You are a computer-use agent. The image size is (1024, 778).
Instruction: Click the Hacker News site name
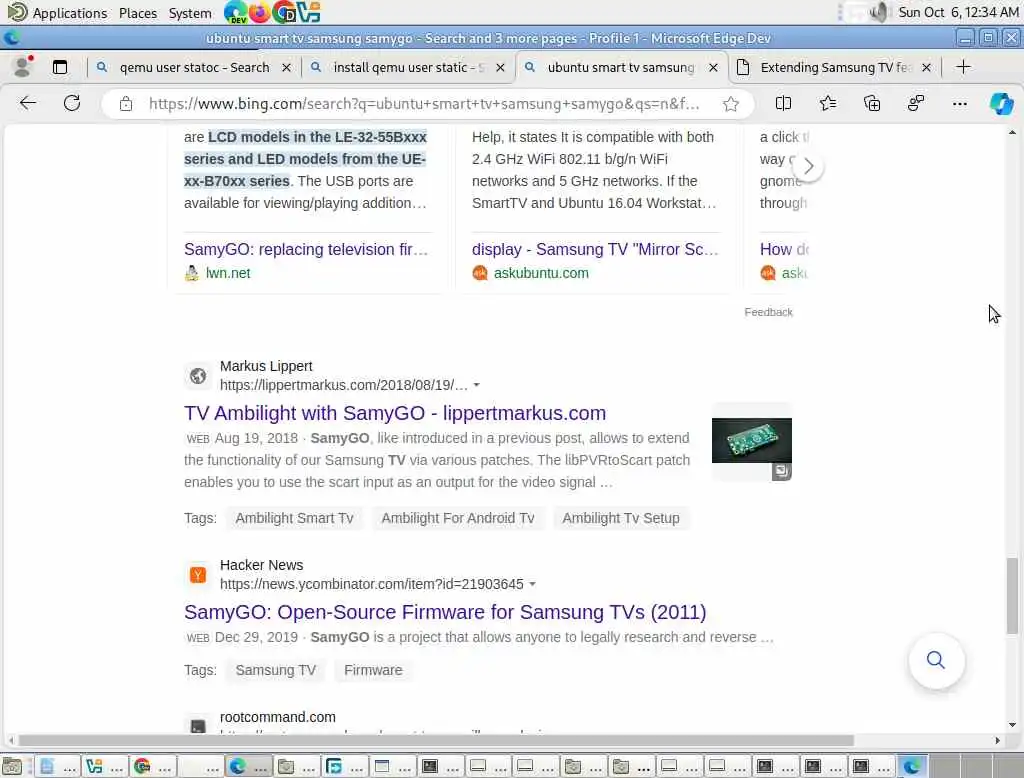pyautogui.click(x=261, y=565)
